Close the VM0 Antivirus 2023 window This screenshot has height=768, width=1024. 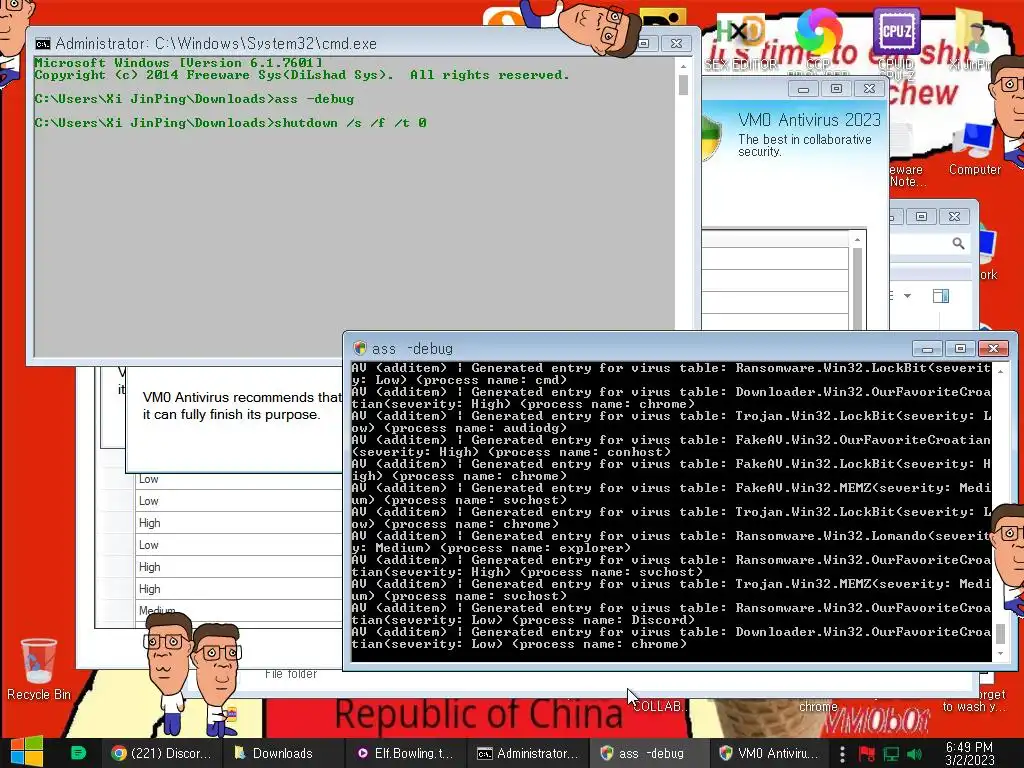(869, 89)
